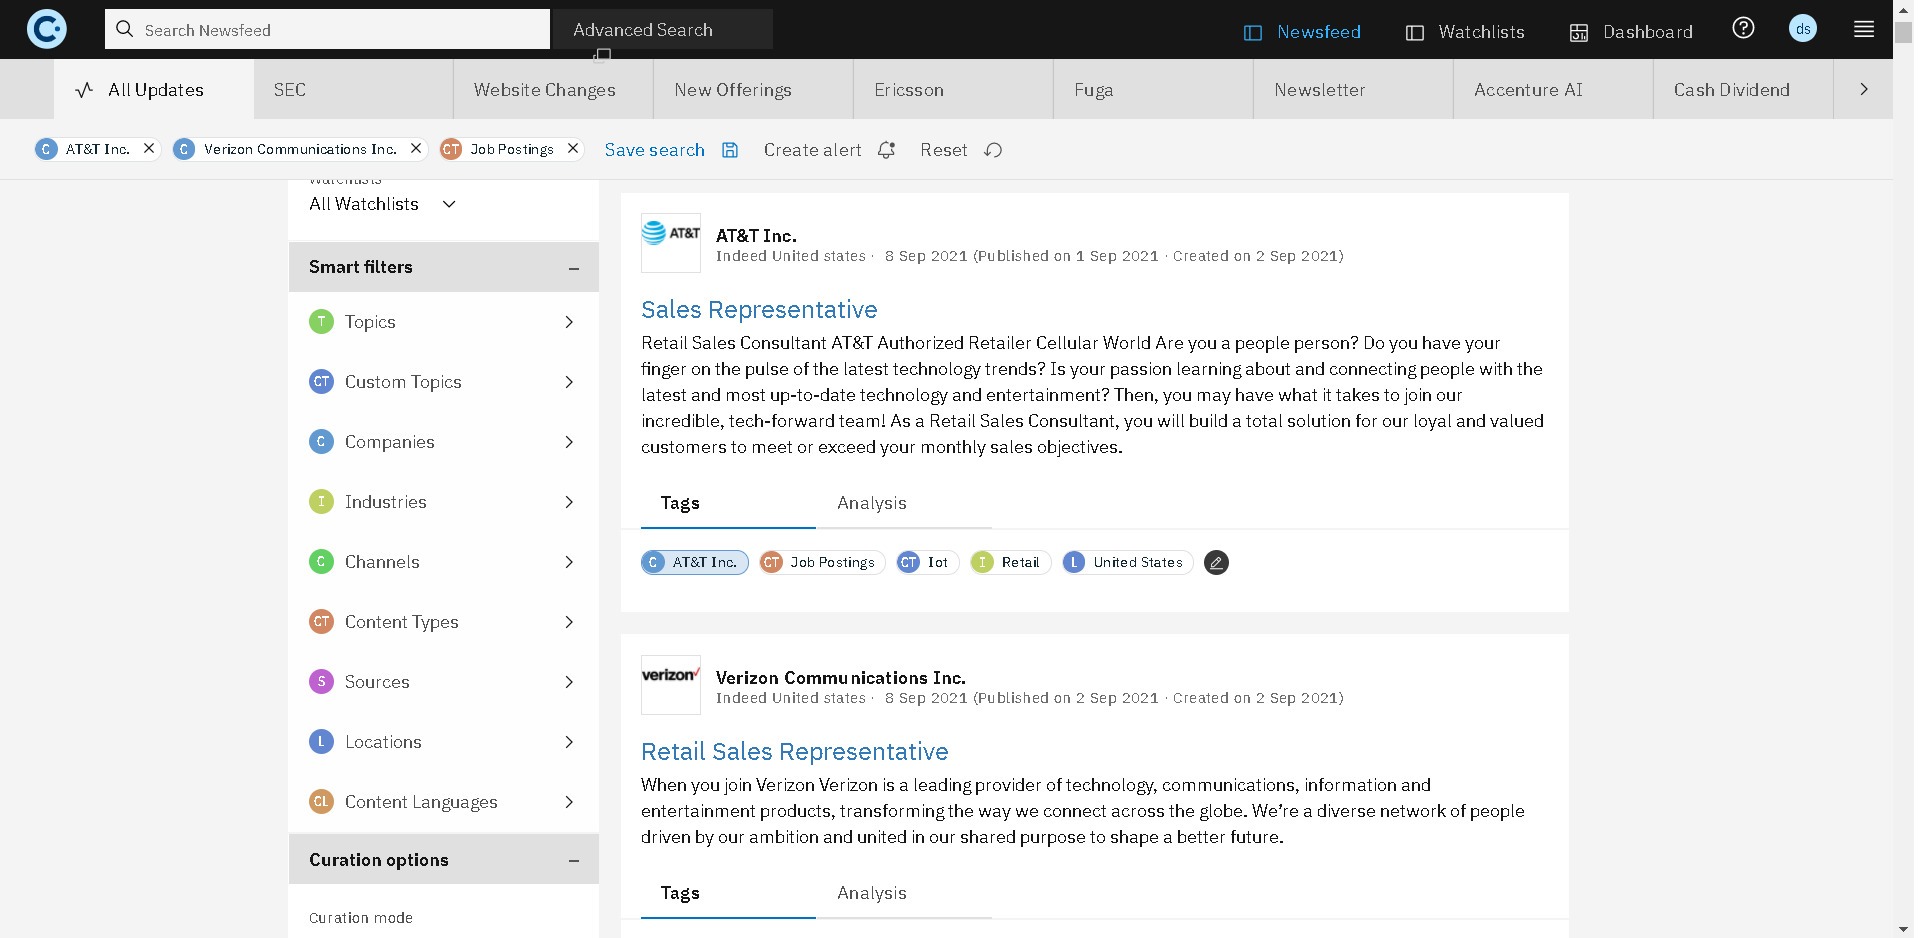Expand the Channels filter chevron
Image resolution: width=1920 pixels, height=938 pixels.
tap(569, 561)
